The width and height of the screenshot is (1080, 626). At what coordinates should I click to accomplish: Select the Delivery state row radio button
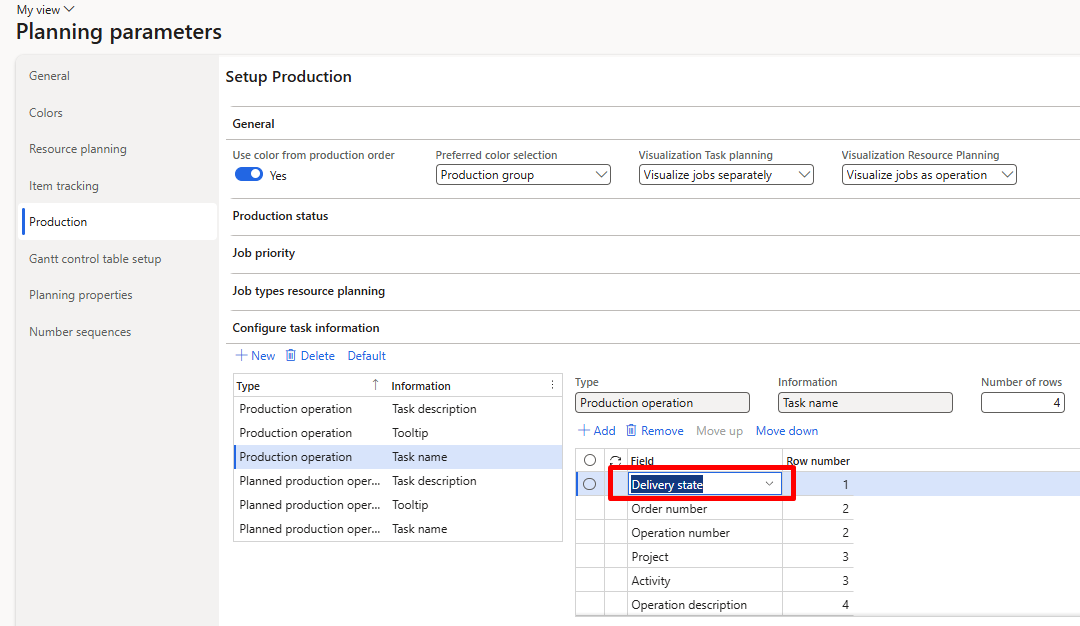pyautogui.click(x=590, y=484)
